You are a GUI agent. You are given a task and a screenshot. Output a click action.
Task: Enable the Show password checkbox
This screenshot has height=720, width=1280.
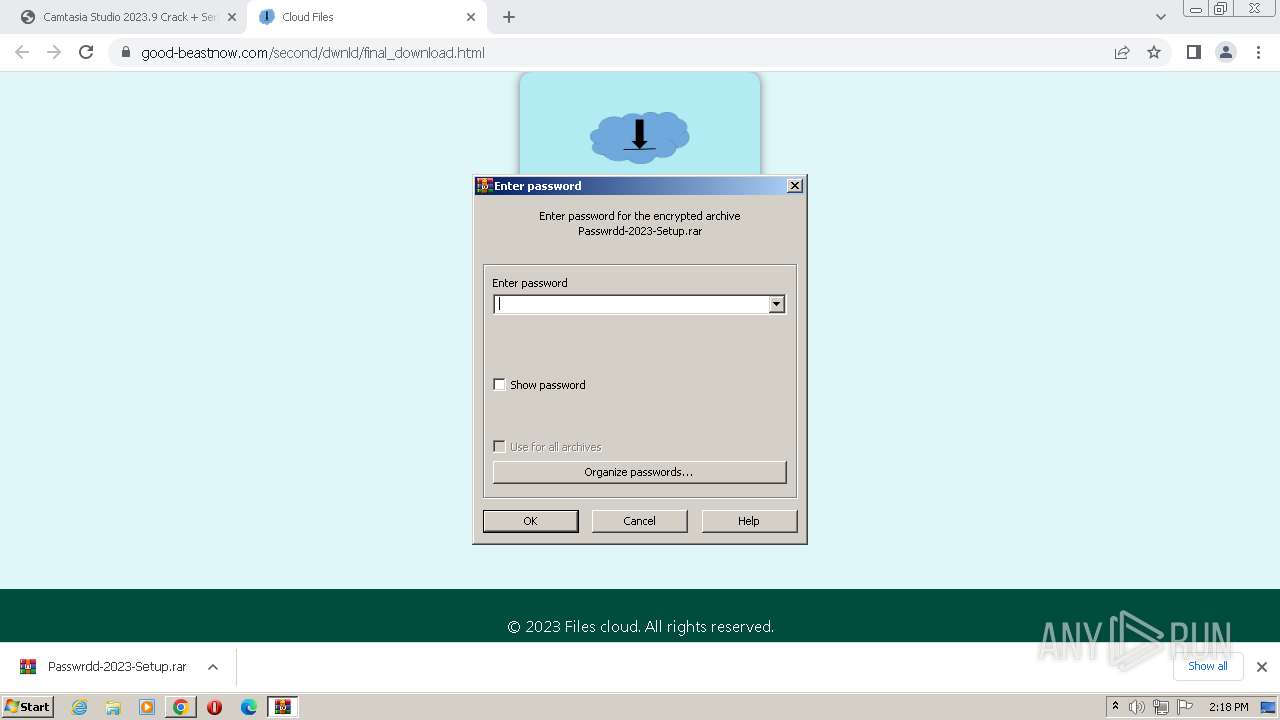(x=499, y=384)
